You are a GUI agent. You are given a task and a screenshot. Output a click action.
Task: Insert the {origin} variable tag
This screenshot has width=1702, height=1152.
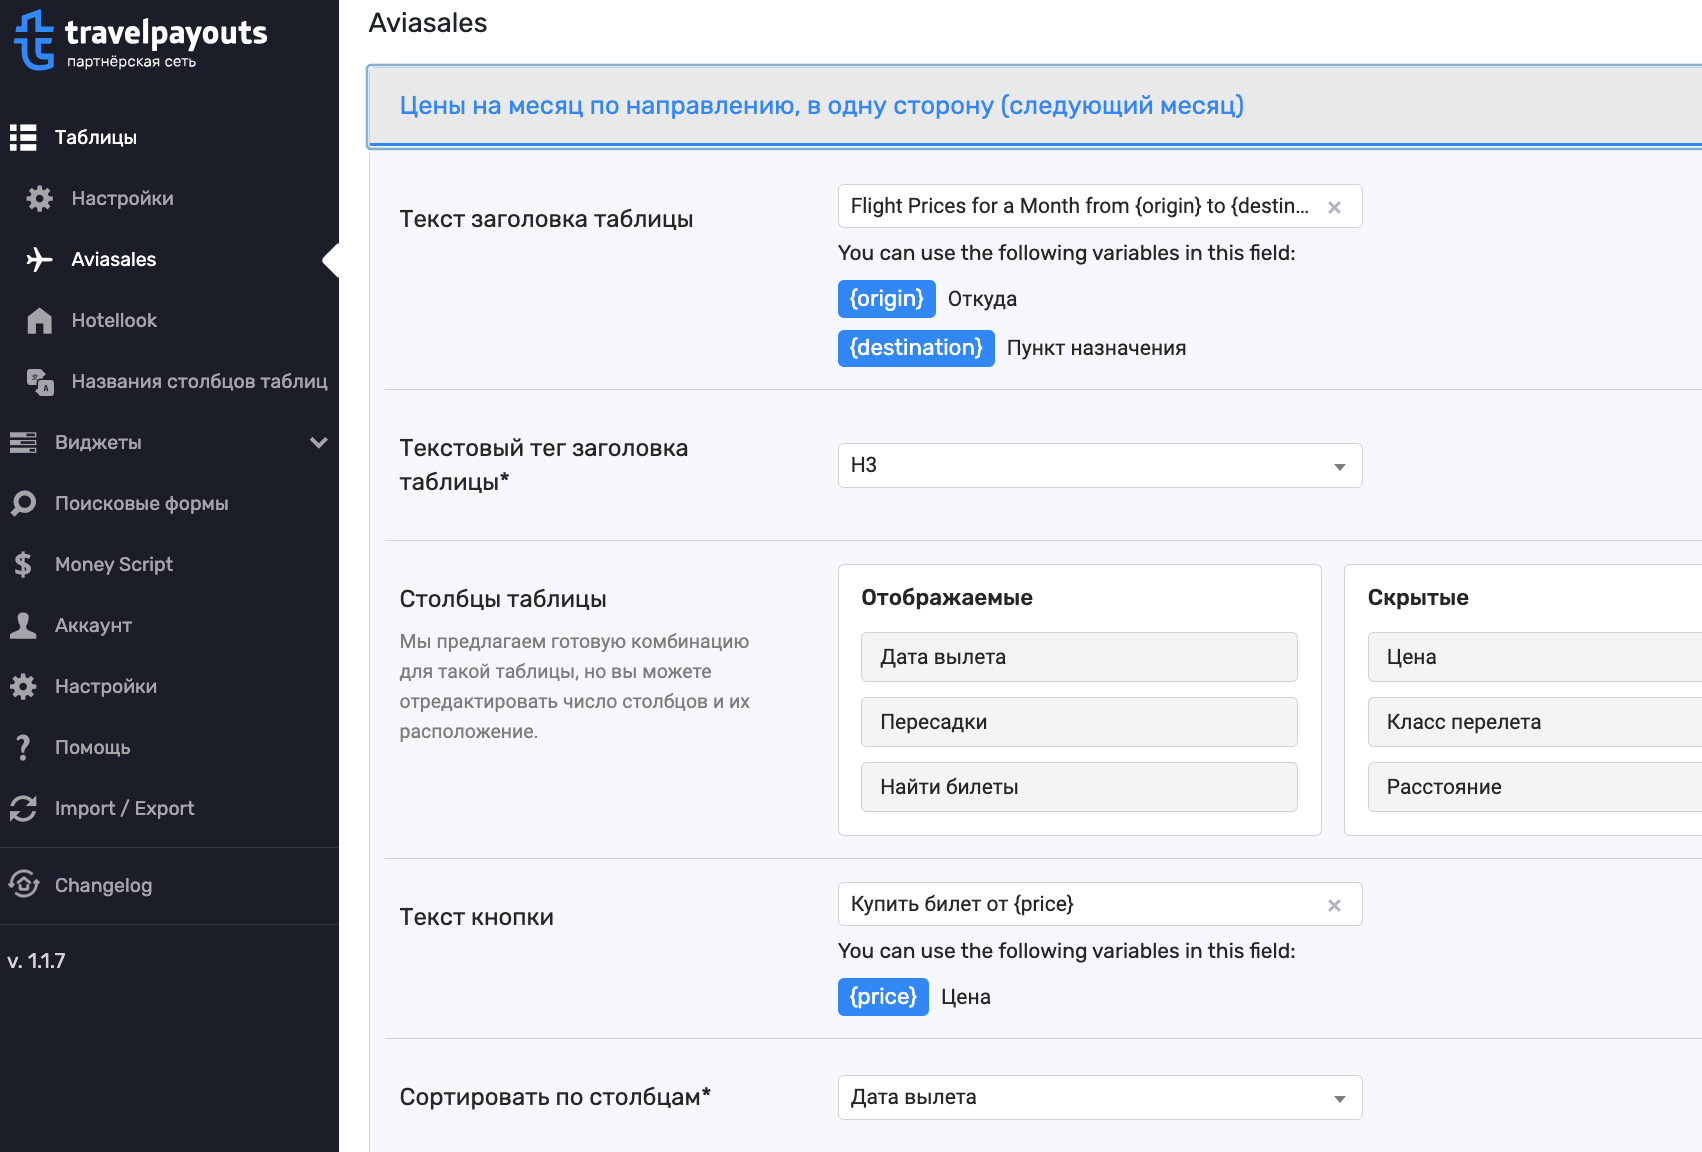(886, 299)
